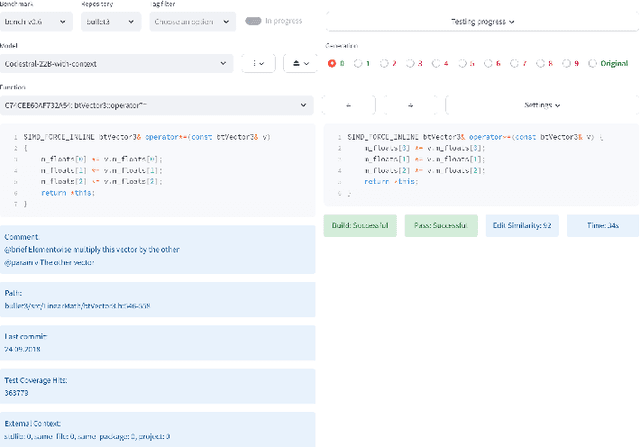Click the left arrow button under Generation

(347, 104)
